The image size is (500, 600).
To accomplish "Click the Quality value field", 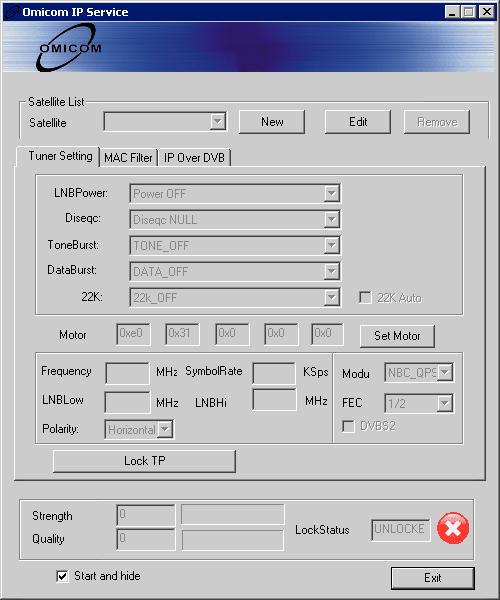I will [x=146, y=540].
